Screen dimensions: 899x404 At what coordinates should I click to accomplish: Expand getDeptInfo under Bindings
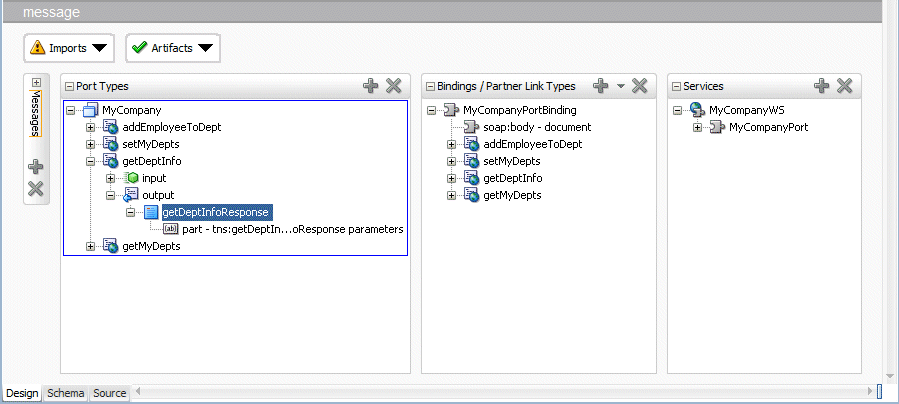451,178
